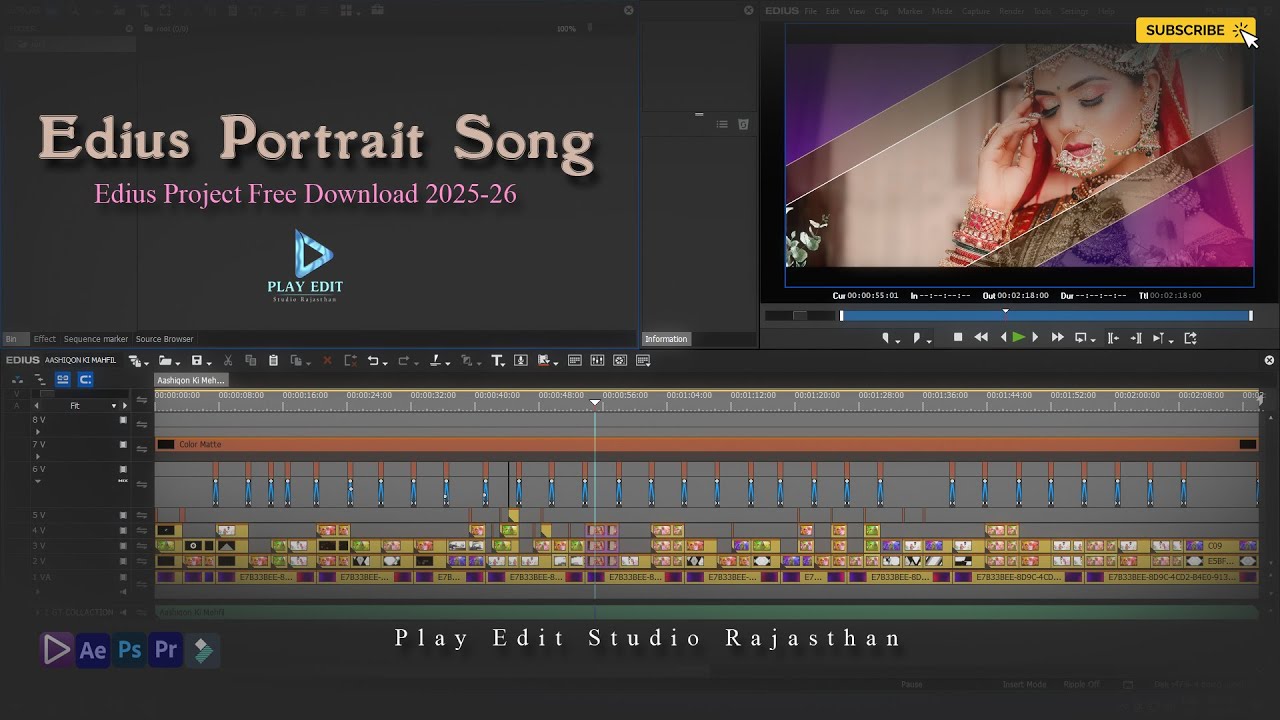Click the Set Out point icon

pyautogui.click(x=917, y=338)
